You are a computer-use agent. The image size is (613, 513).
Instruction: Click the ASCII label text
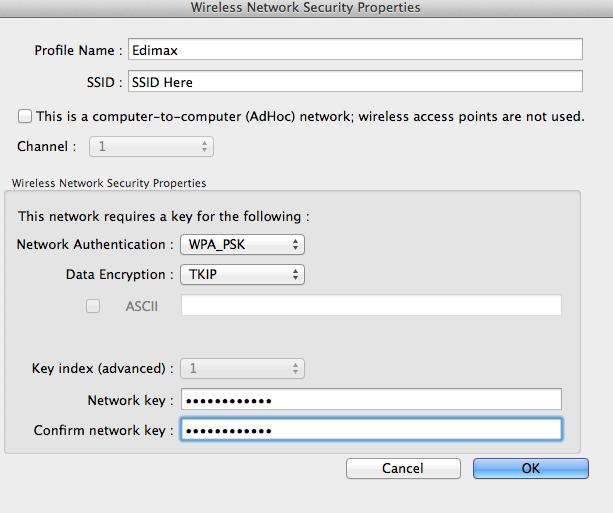tap(142, 306)
